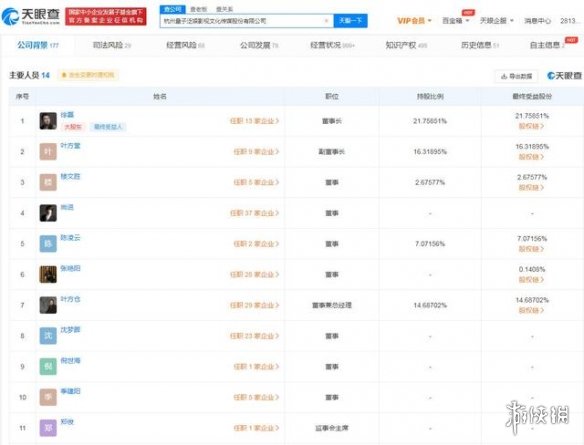Open the VIP会员 dropdown menu
Viewport: 584px width, 445px height.
(x=414, y=21)
